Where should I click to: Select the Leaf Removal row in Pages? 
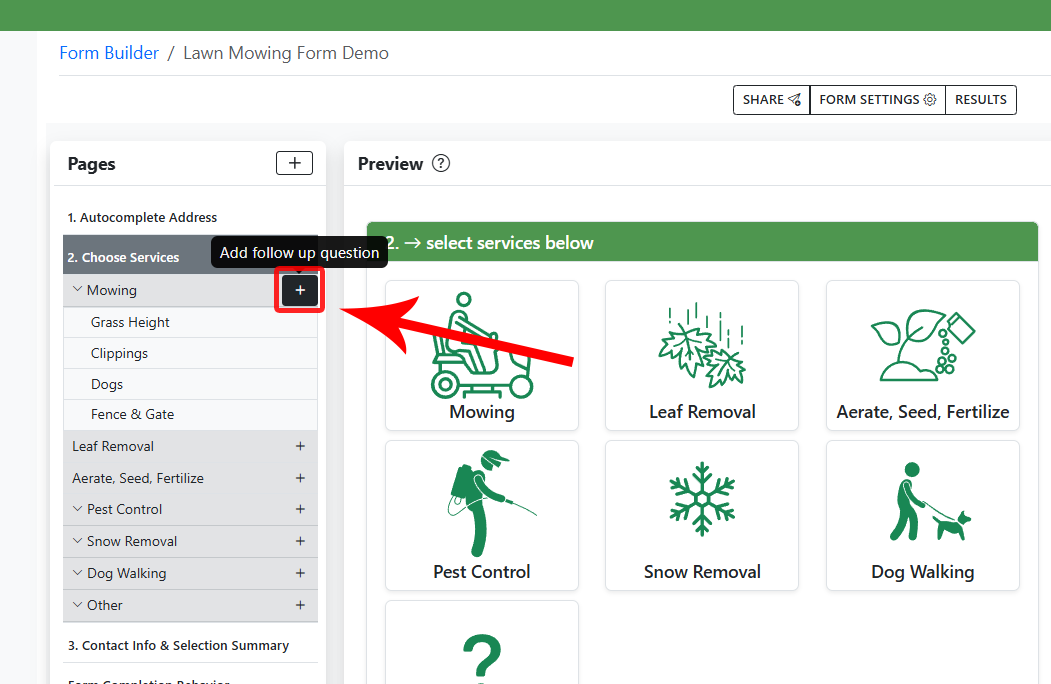coord(190,447)
